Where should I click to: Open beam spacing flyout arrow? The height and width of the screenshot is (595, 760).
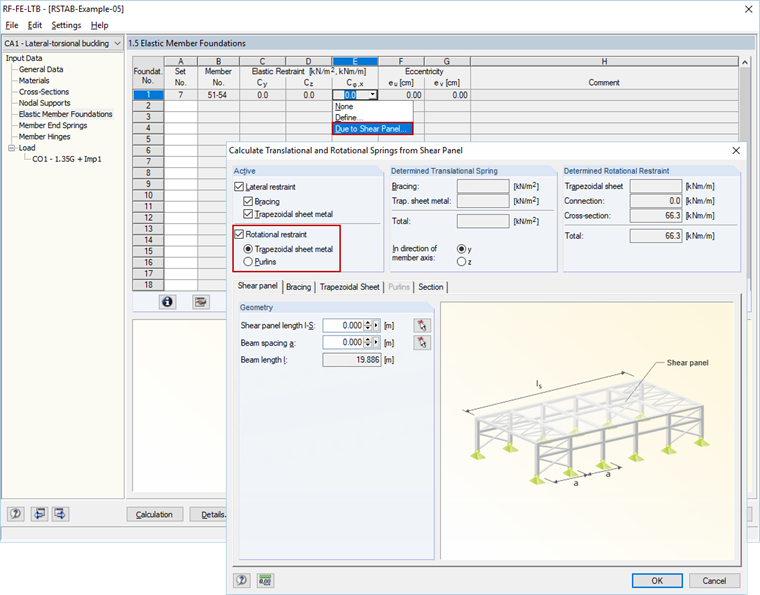[376, 343]
